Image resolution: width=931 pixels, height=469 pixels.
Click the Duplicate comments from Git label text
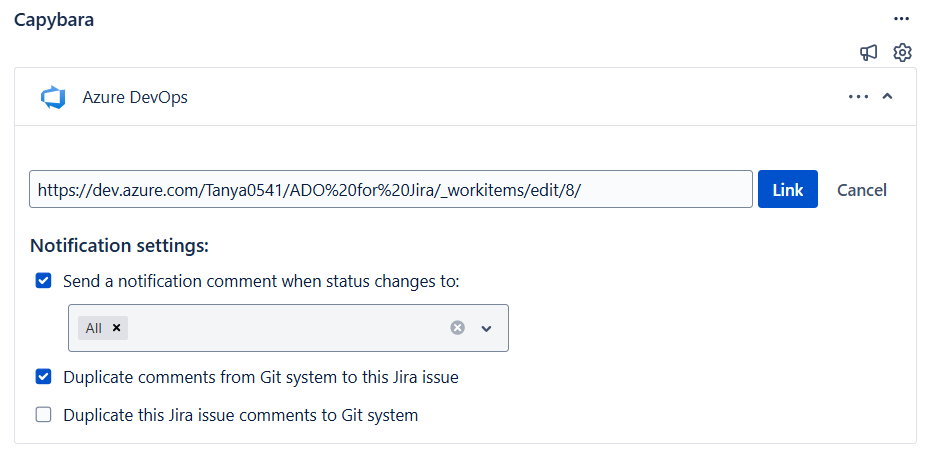[260, 377]
